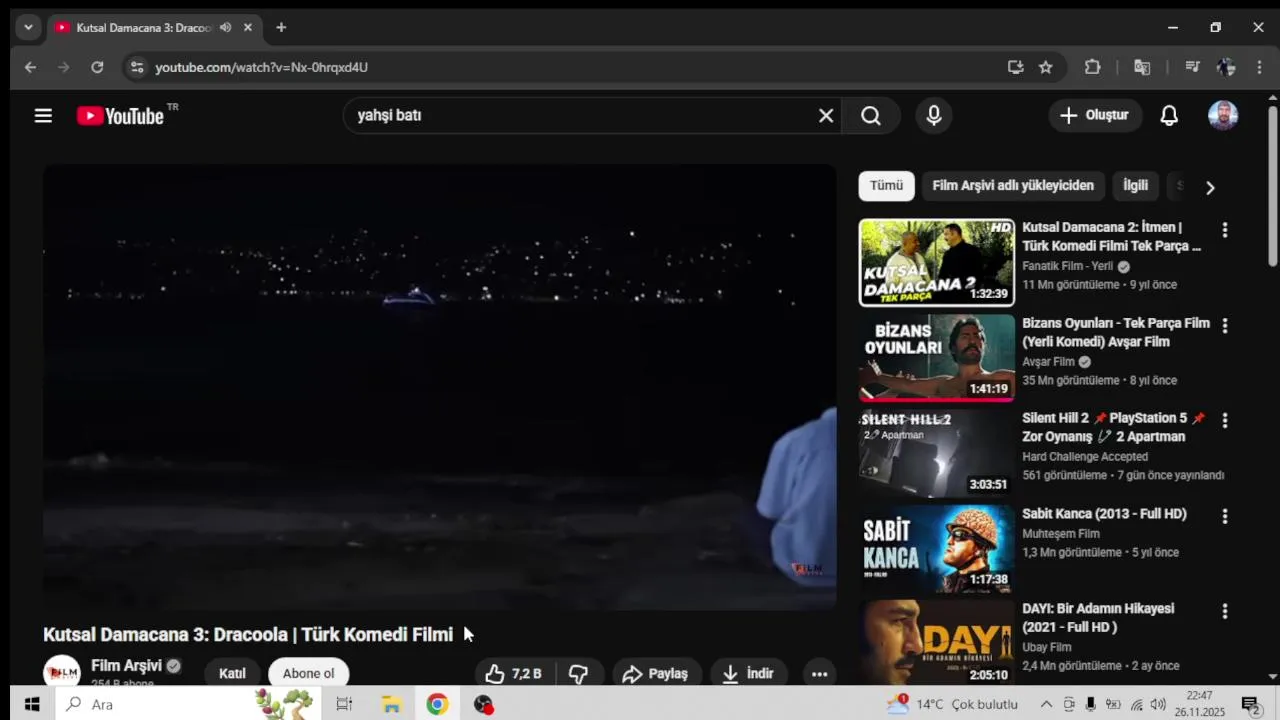
Task: Open the account avatar menu
Action: [x=1223, y=116]
